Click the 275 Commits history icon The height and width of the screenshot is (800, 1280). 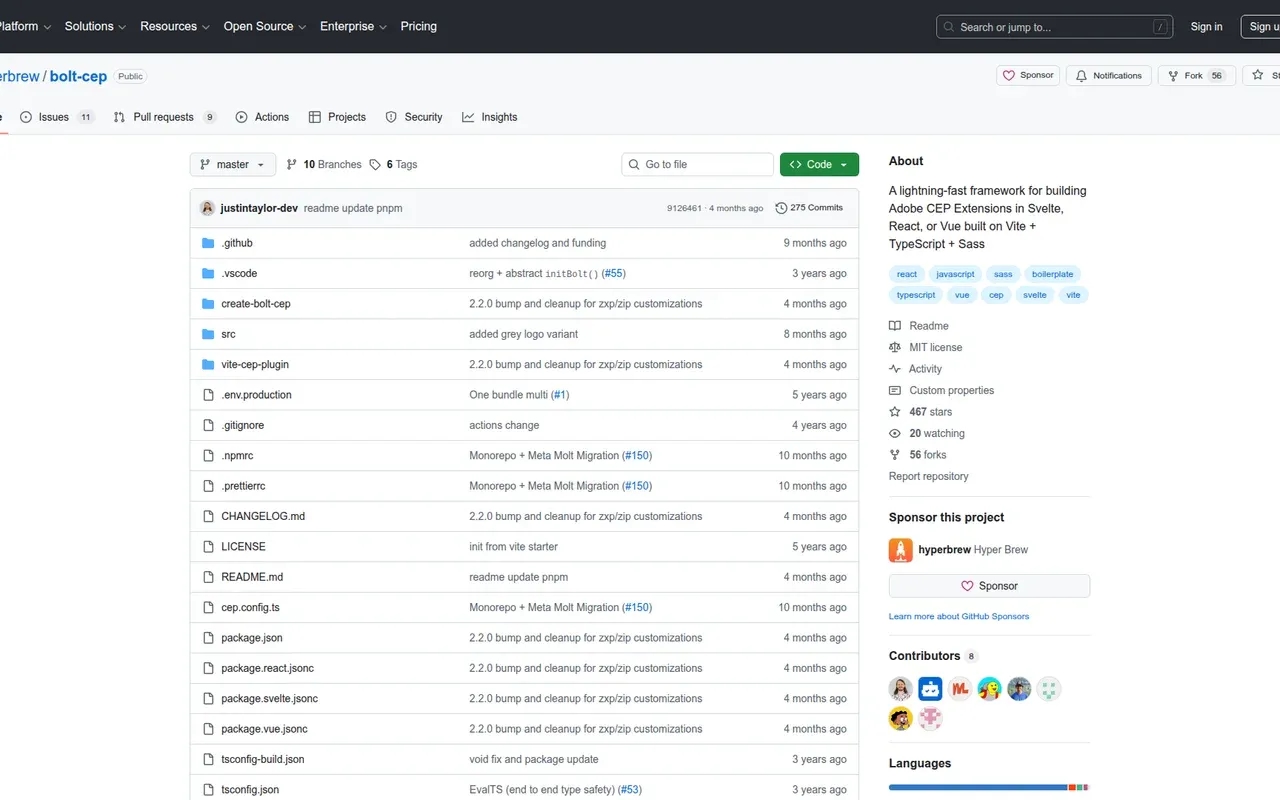click(x=781, y=208)
